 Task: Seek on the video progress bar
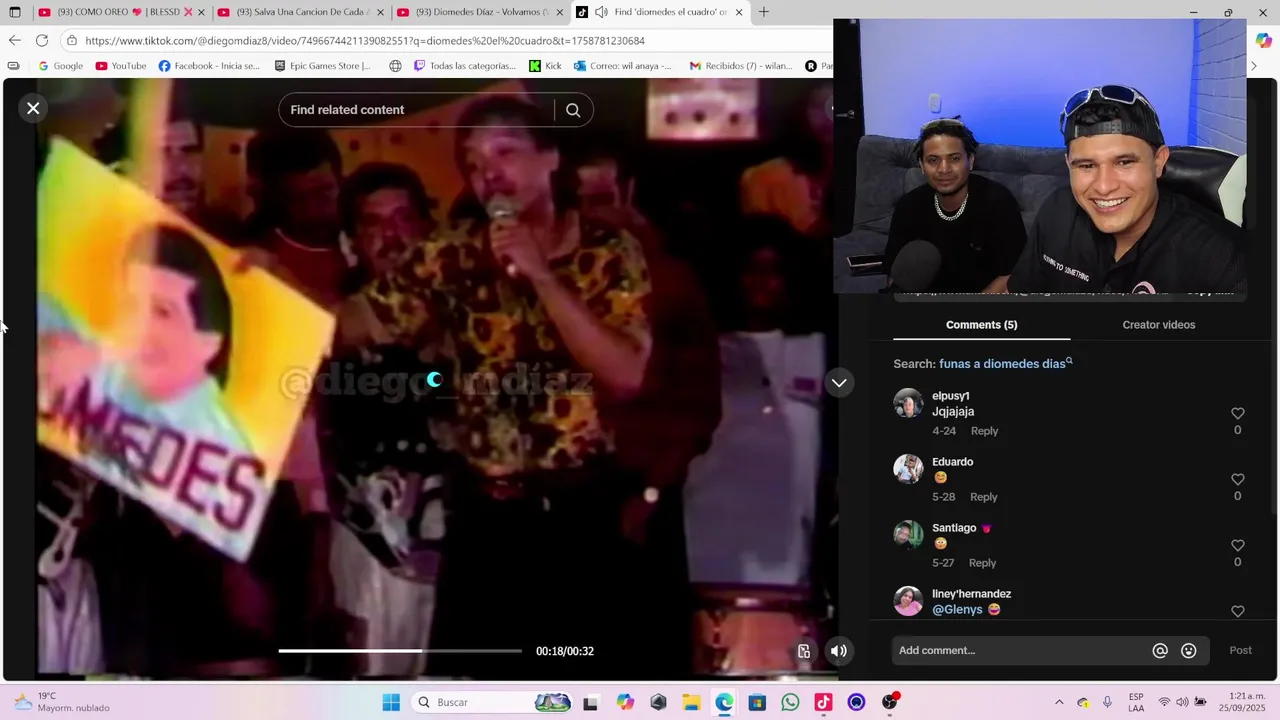(400, 651)
